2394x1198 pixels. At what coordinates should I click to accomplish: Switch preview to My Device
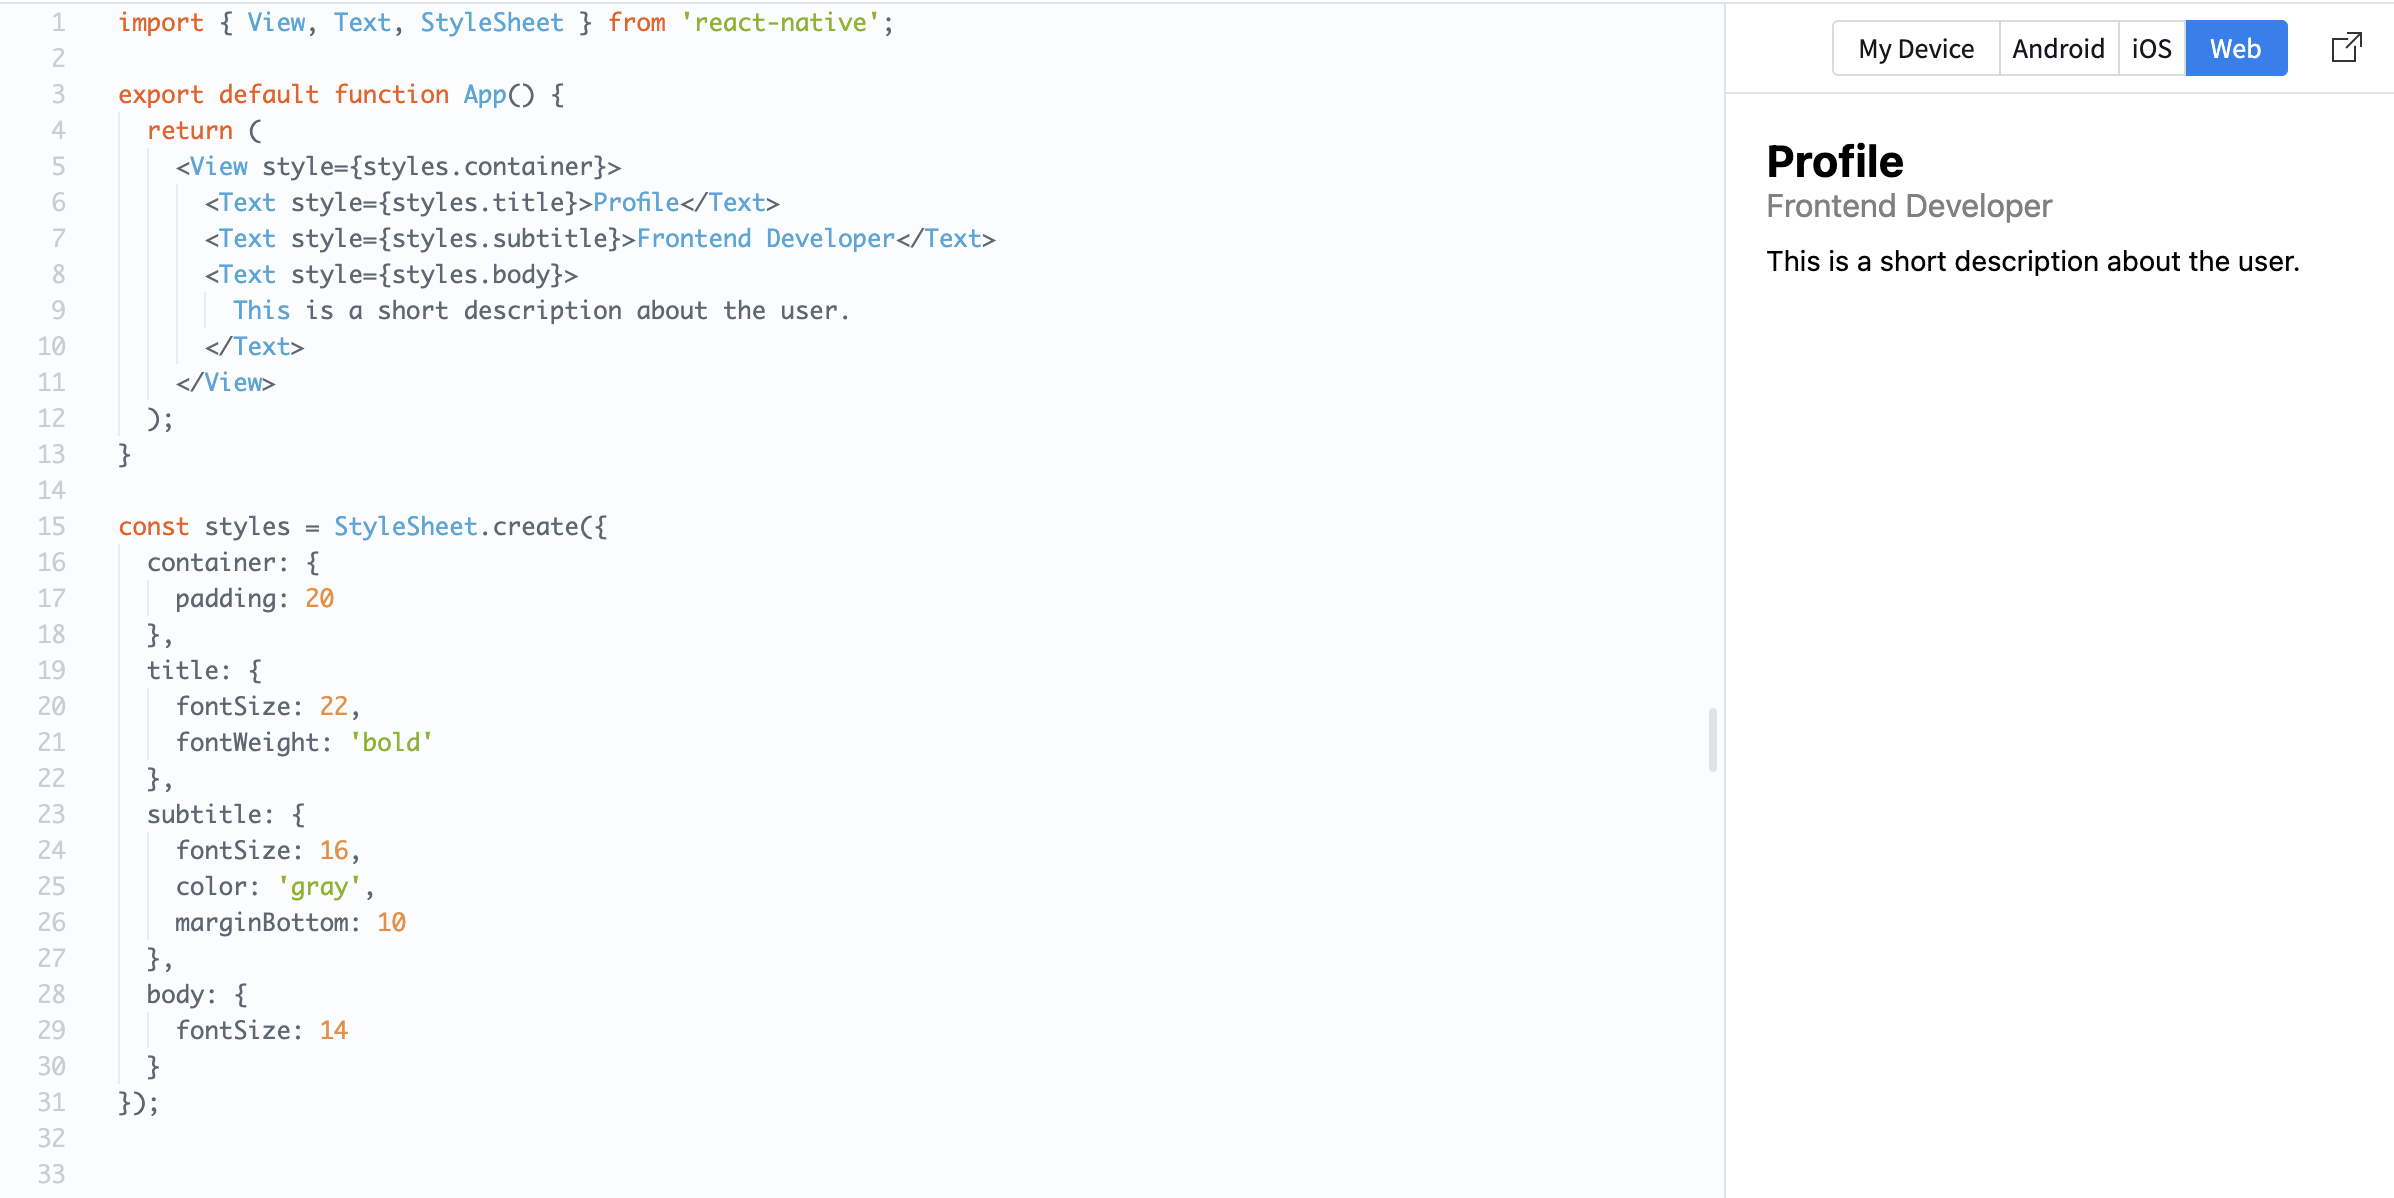(1915, 48)
